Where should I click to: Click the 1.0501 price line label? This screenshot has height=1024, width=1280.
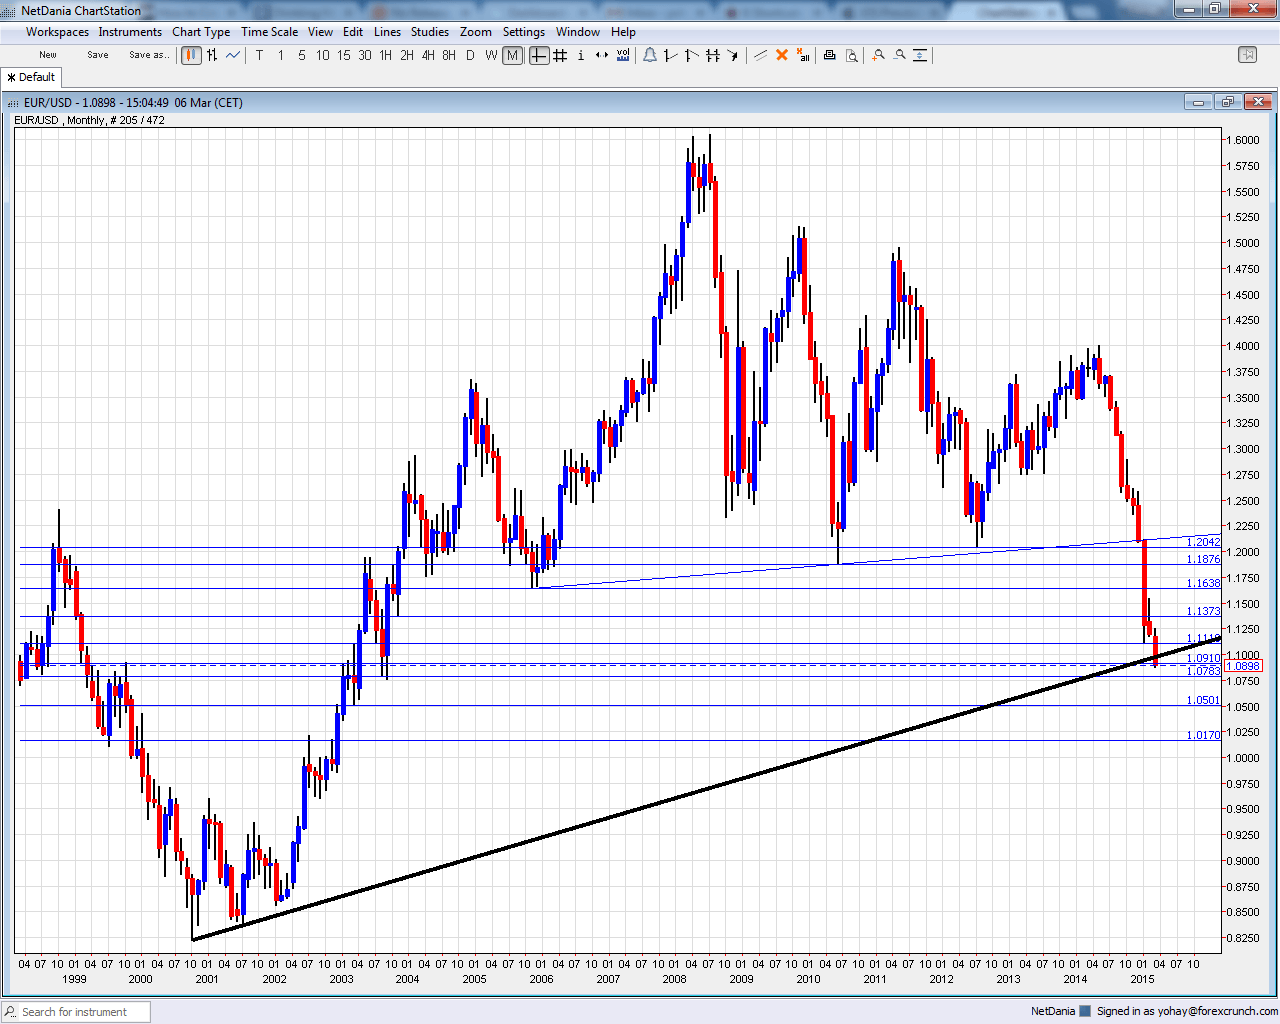click(1203, 701)
